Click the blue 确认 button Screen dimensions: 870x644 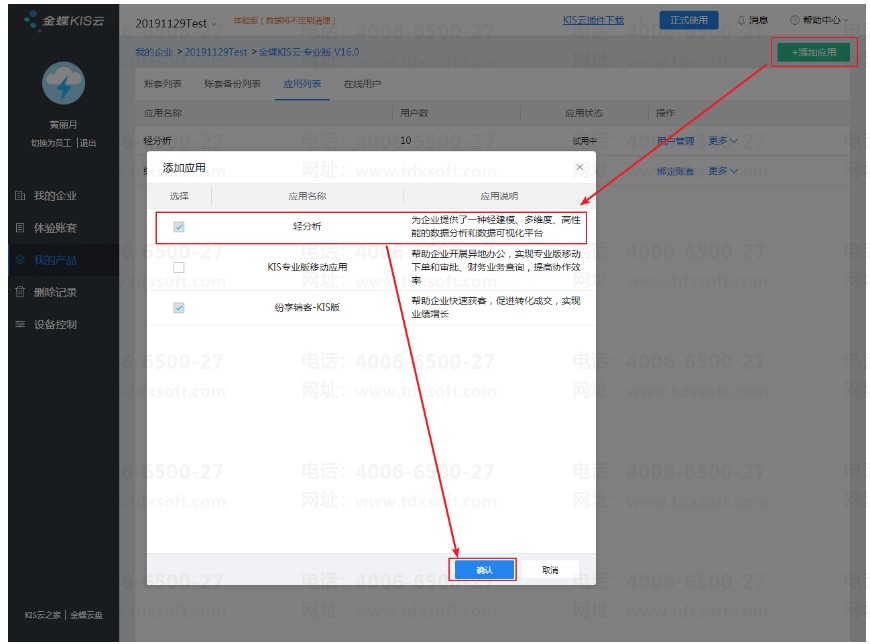click(x=484, y=570)
